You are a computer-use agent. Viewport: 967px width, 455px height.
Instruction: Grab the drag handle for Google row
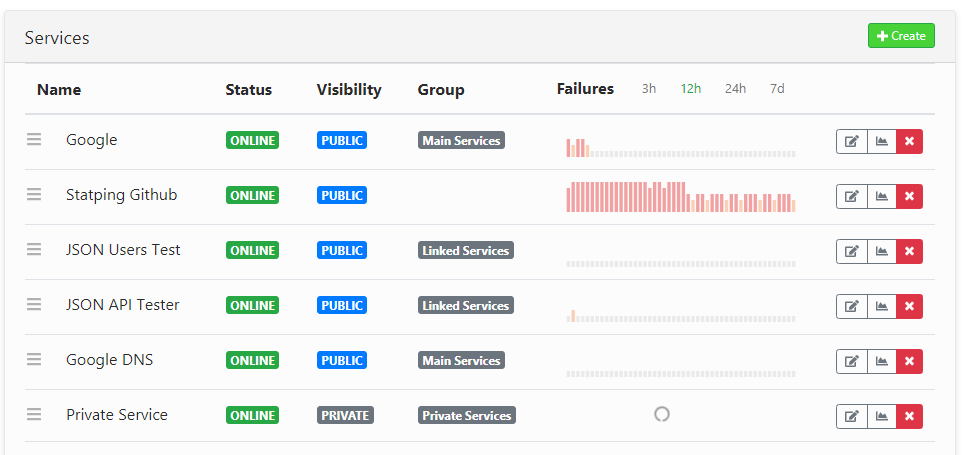(34, 140)
